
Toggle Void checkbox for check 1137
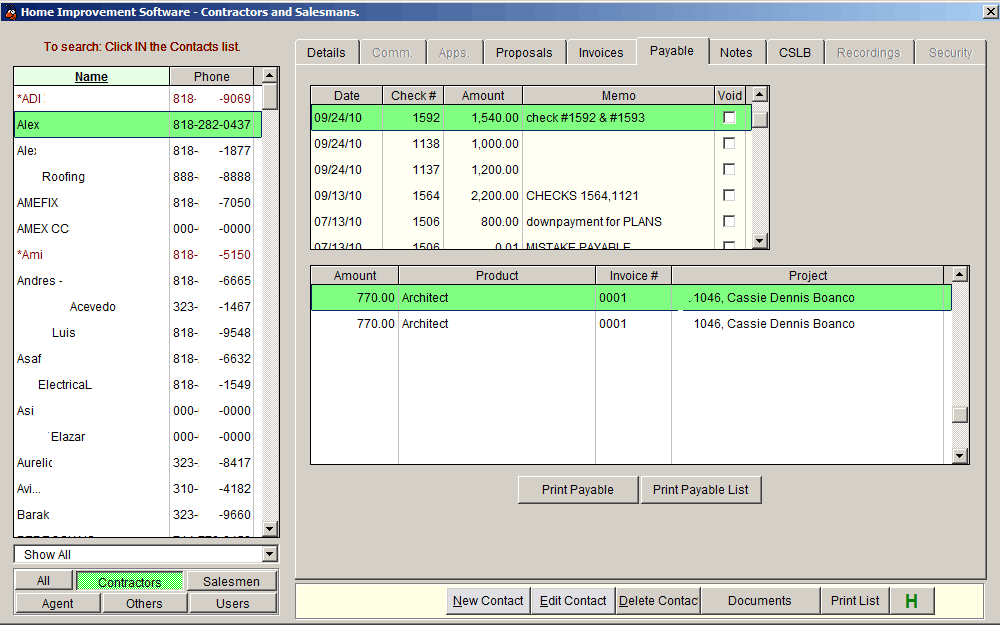(x=729, y=170)
